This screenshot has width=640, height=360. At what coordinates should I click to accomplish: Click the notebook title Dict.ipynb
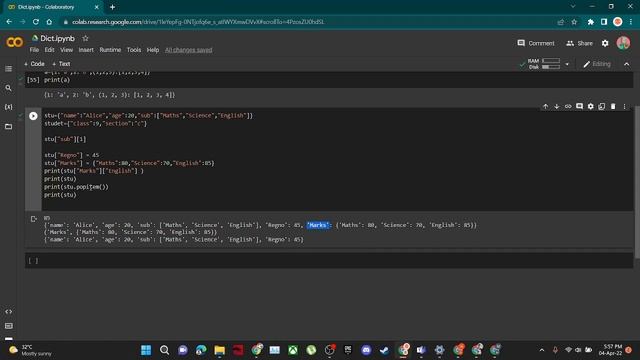[57, 38]
